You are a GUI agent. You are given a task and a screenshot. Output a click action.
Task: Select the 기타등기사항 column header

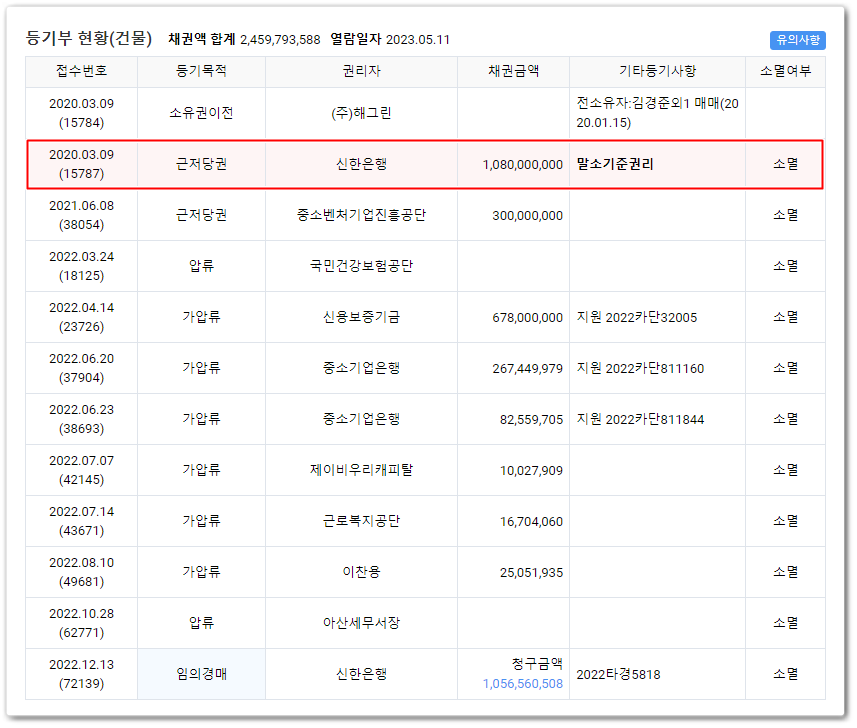[658, 71]
